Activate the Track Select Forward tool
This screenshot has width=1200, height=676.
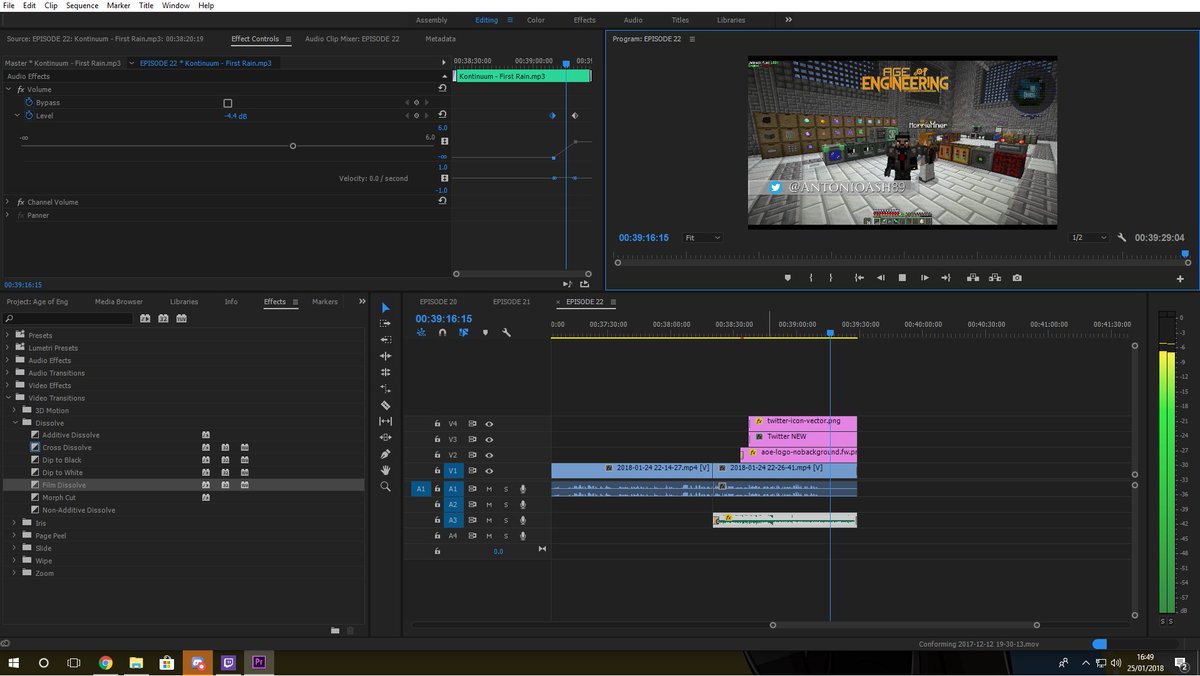pos(385,323)
